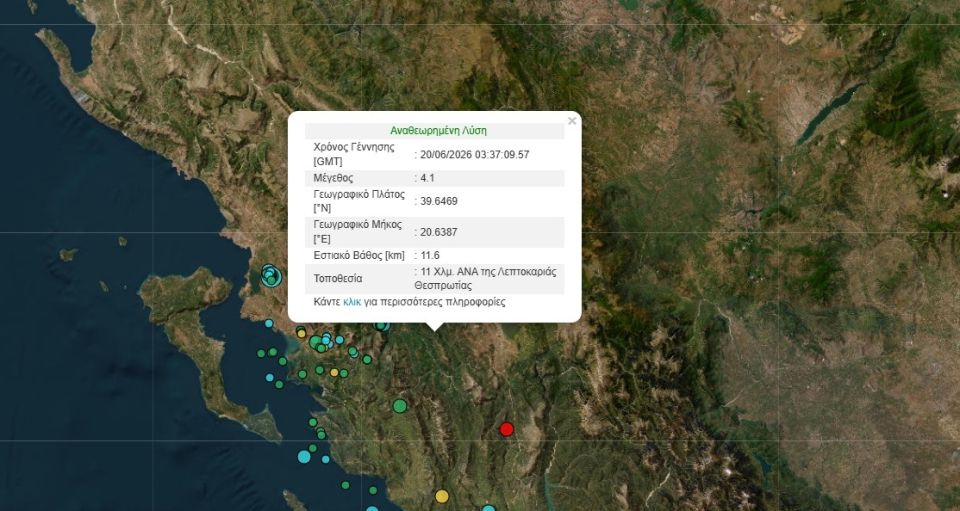Screen dimensions: 960x511
Task: Select the large cyan offshore earthquake marker
Action: [x=304, y=456]
